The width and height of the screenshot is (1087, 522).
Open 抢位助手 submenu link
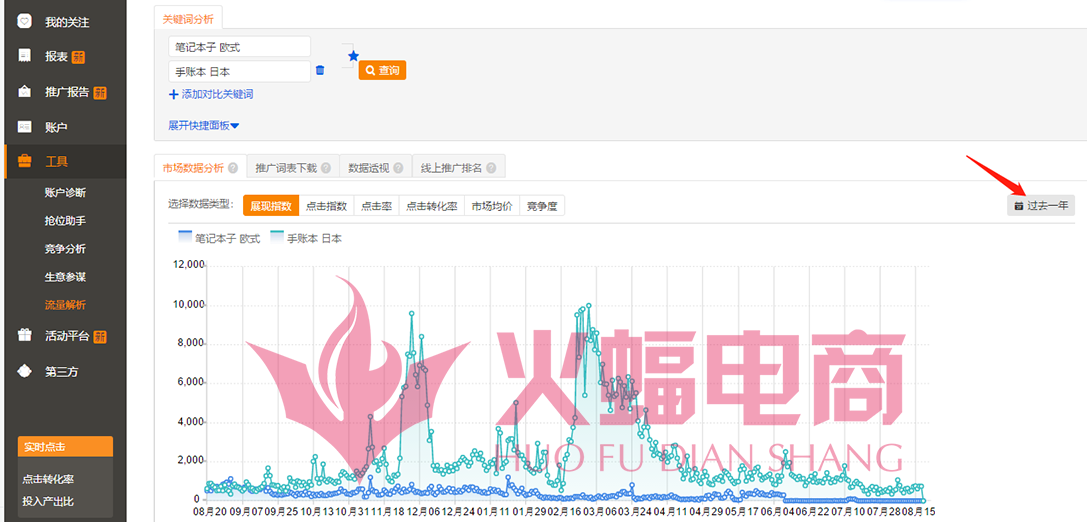click(65, 220)
